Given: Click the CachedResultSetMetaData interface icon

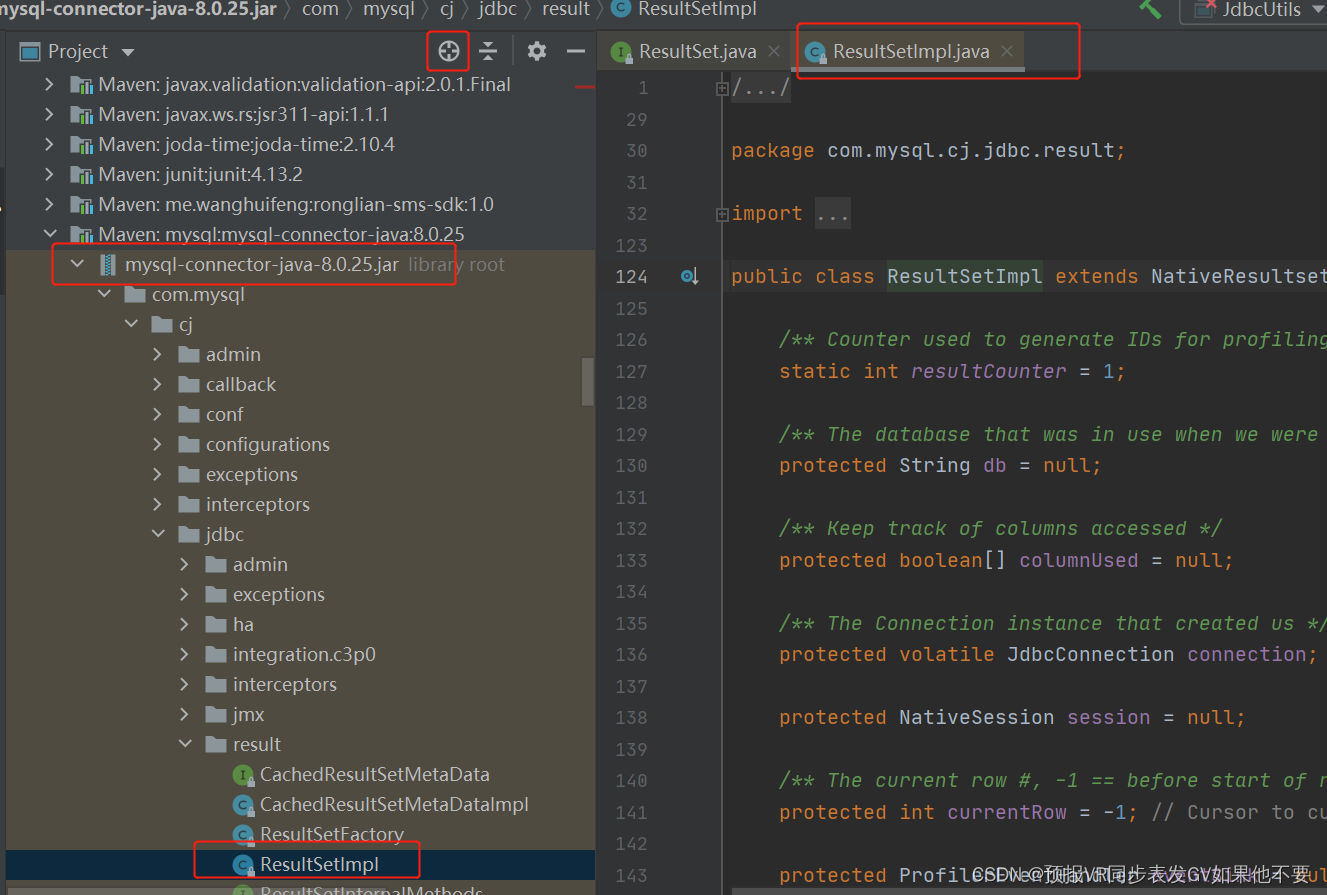Looking at the screenshot, I should point(243,773).
